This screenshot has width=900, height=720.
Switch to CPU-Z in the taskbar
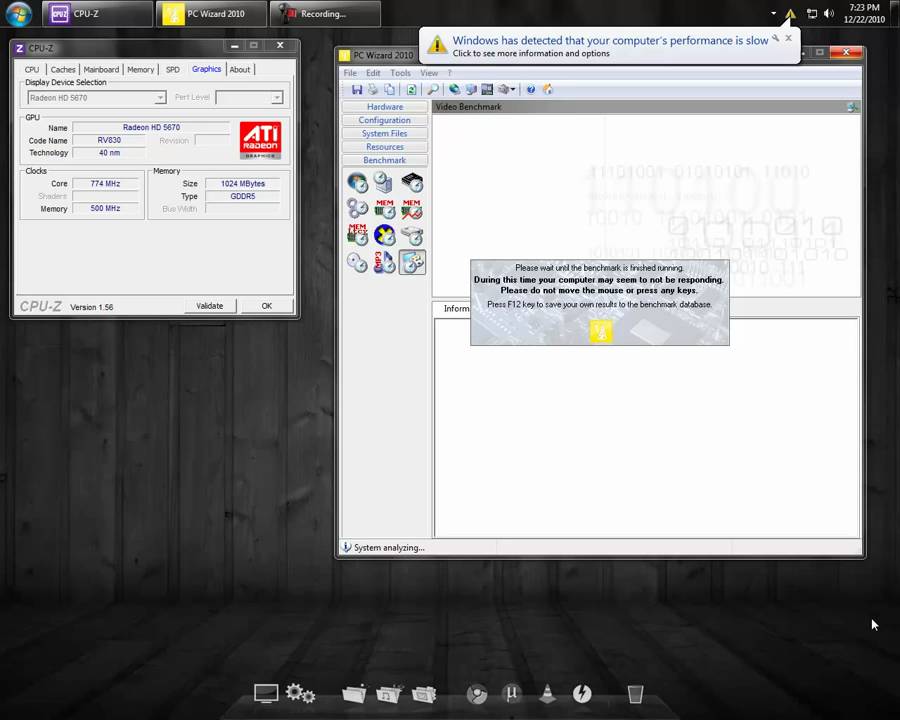(x=98, y=14)
